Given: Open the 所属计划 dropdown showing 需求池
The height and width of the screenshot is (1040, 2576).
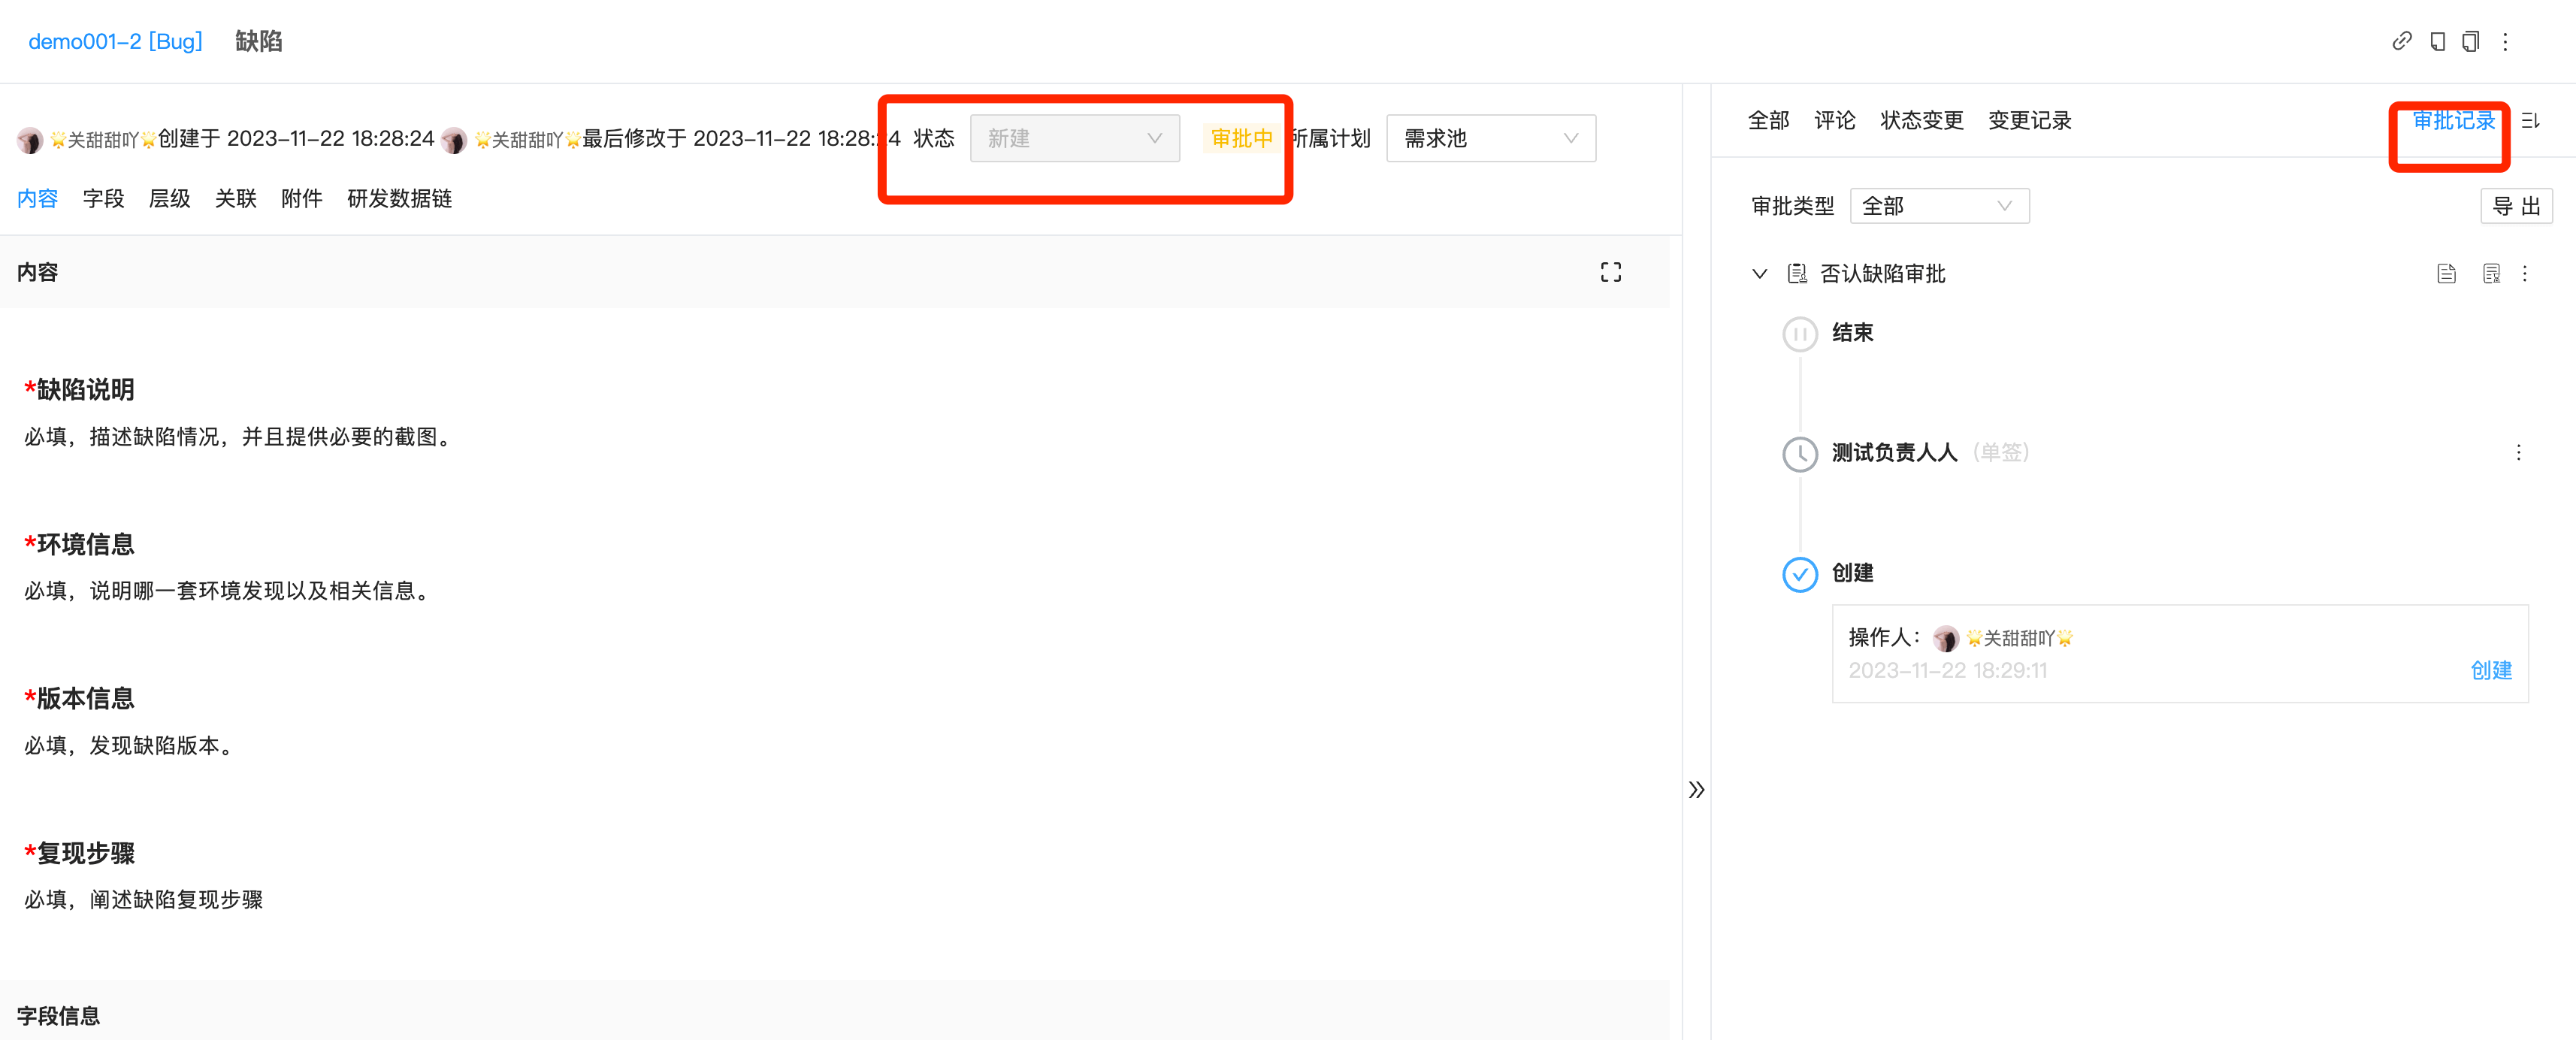Looking at the screenshot, I should [x=1489, y=138].
